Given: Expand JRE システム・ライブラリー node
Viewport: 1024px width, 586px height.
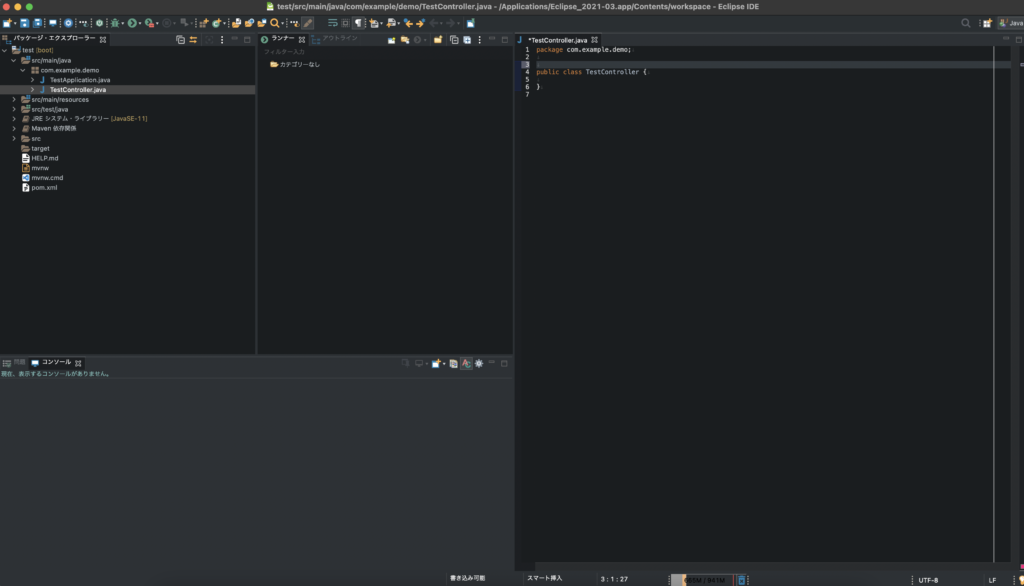Looking at the screenshot, I should point(14,119).
